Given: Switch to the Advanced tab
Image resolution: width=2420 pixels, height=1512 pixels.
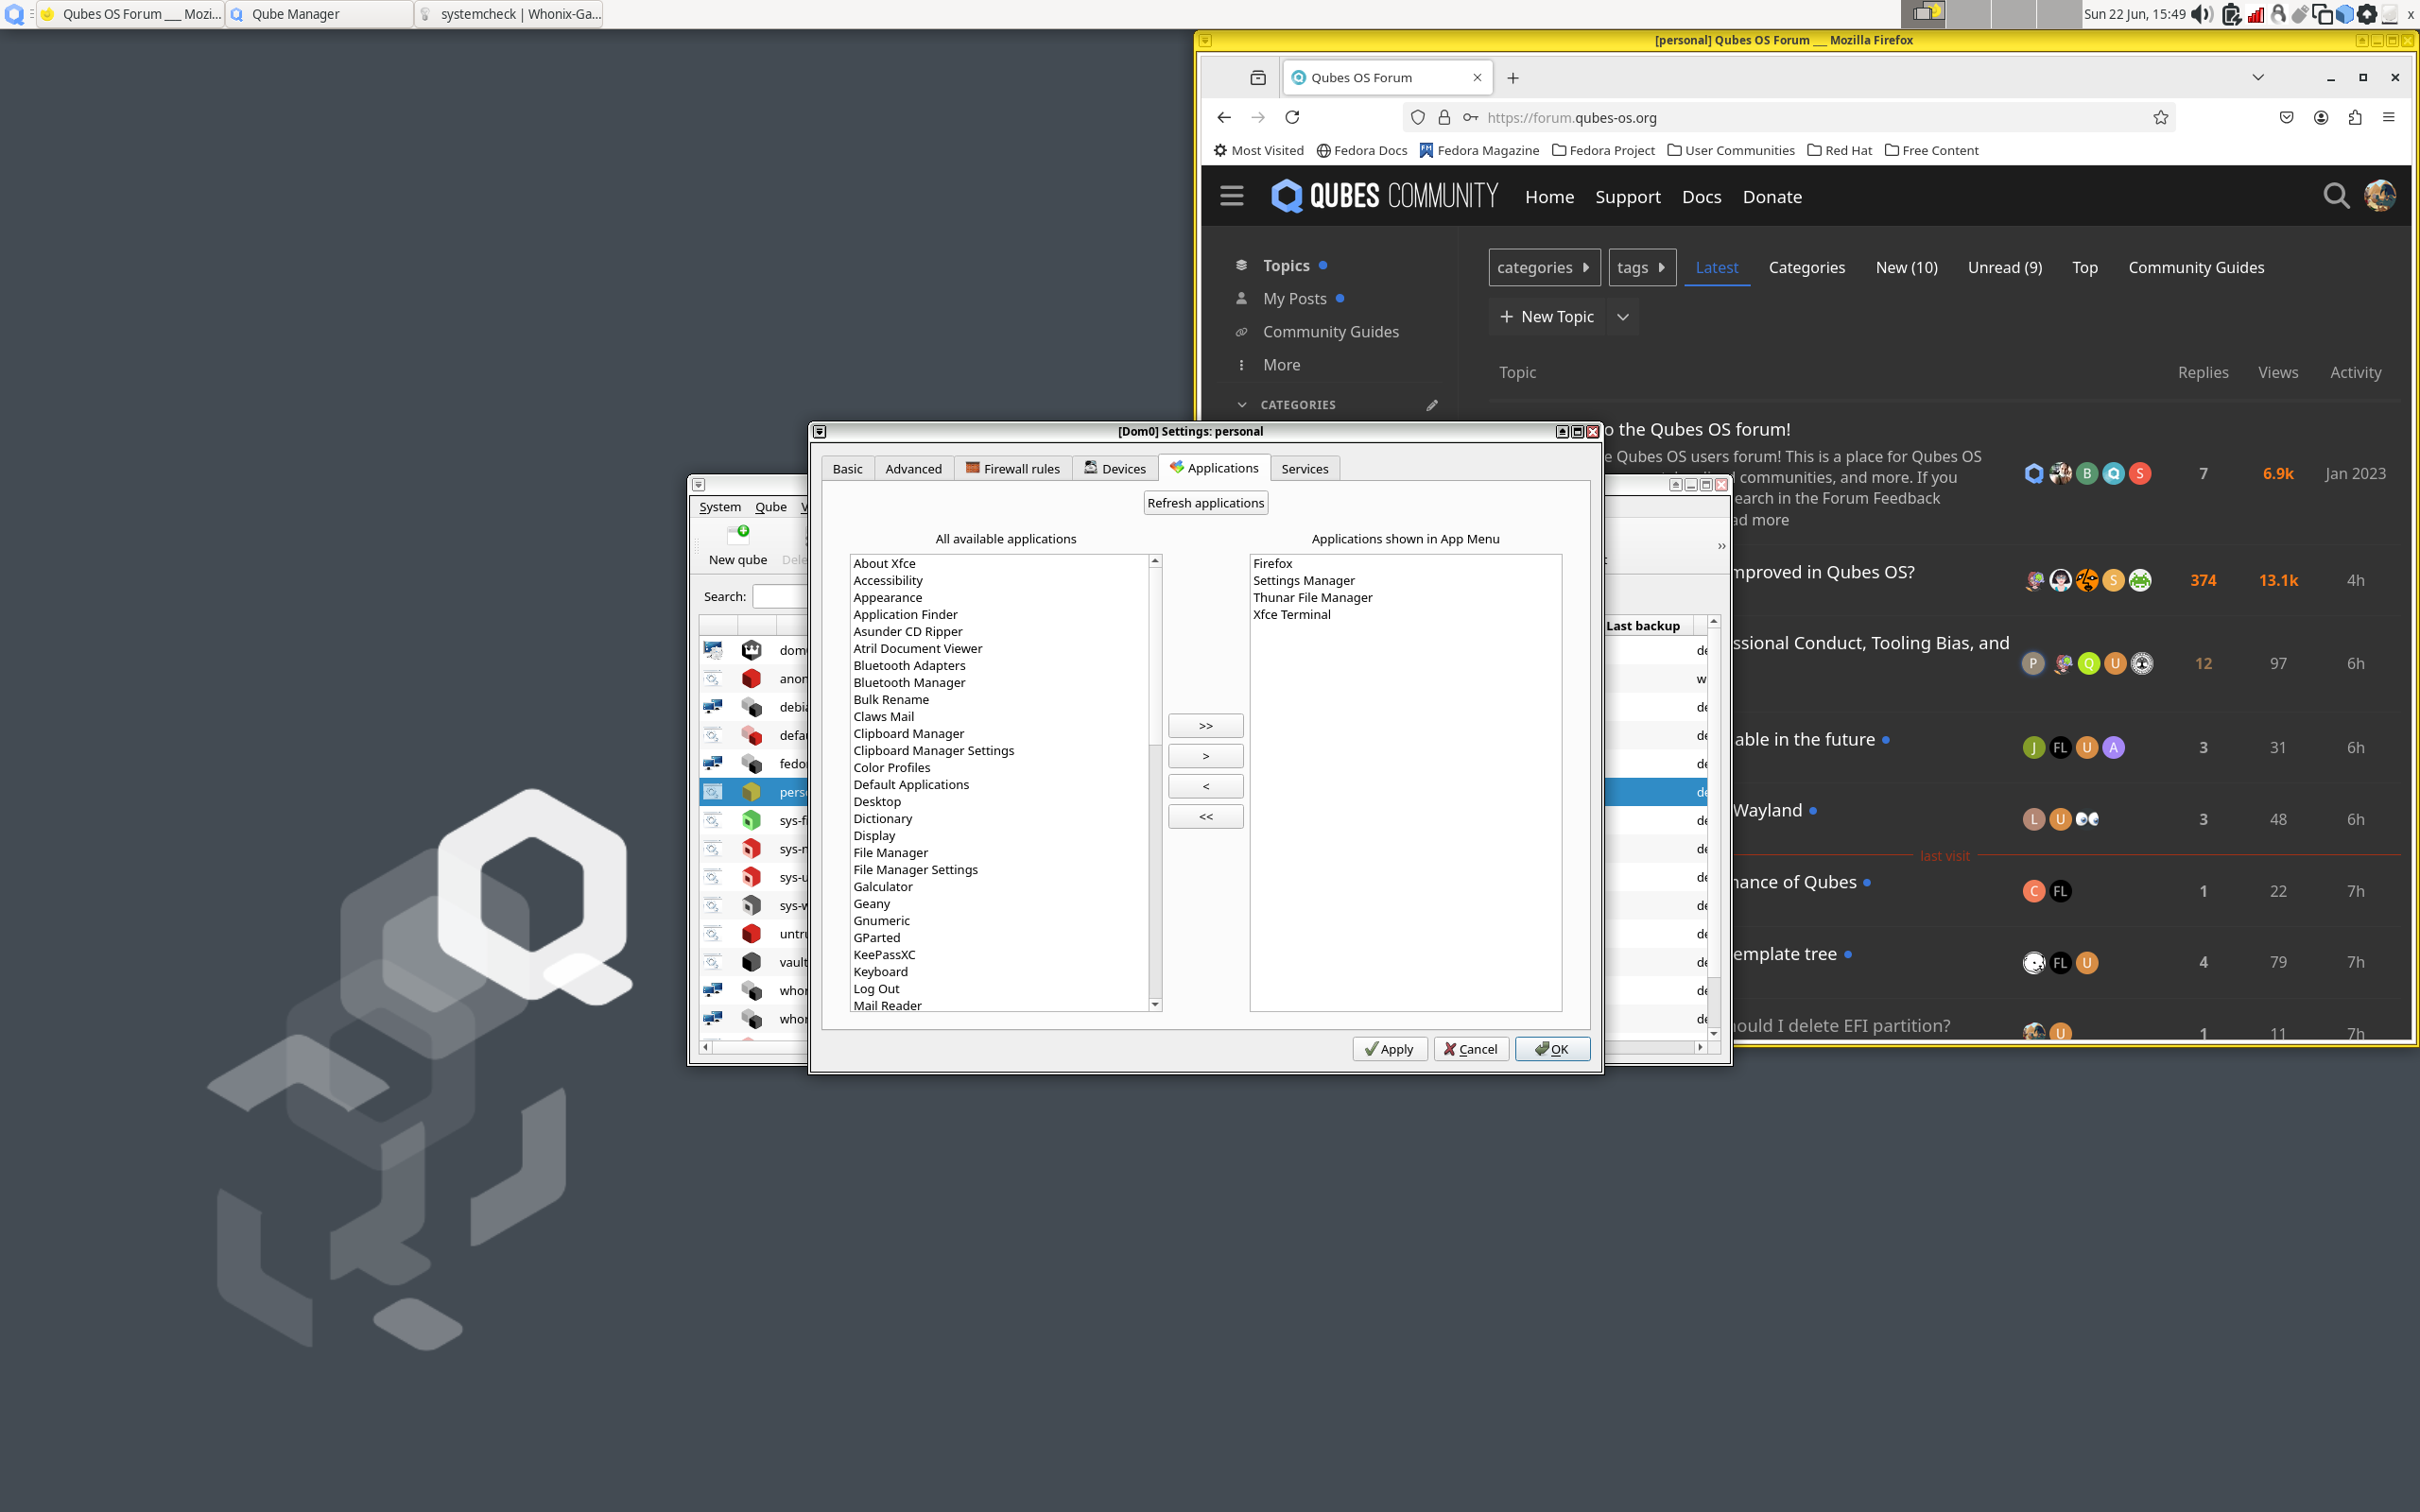Looking at the screenshot, I should pos(913,469).
